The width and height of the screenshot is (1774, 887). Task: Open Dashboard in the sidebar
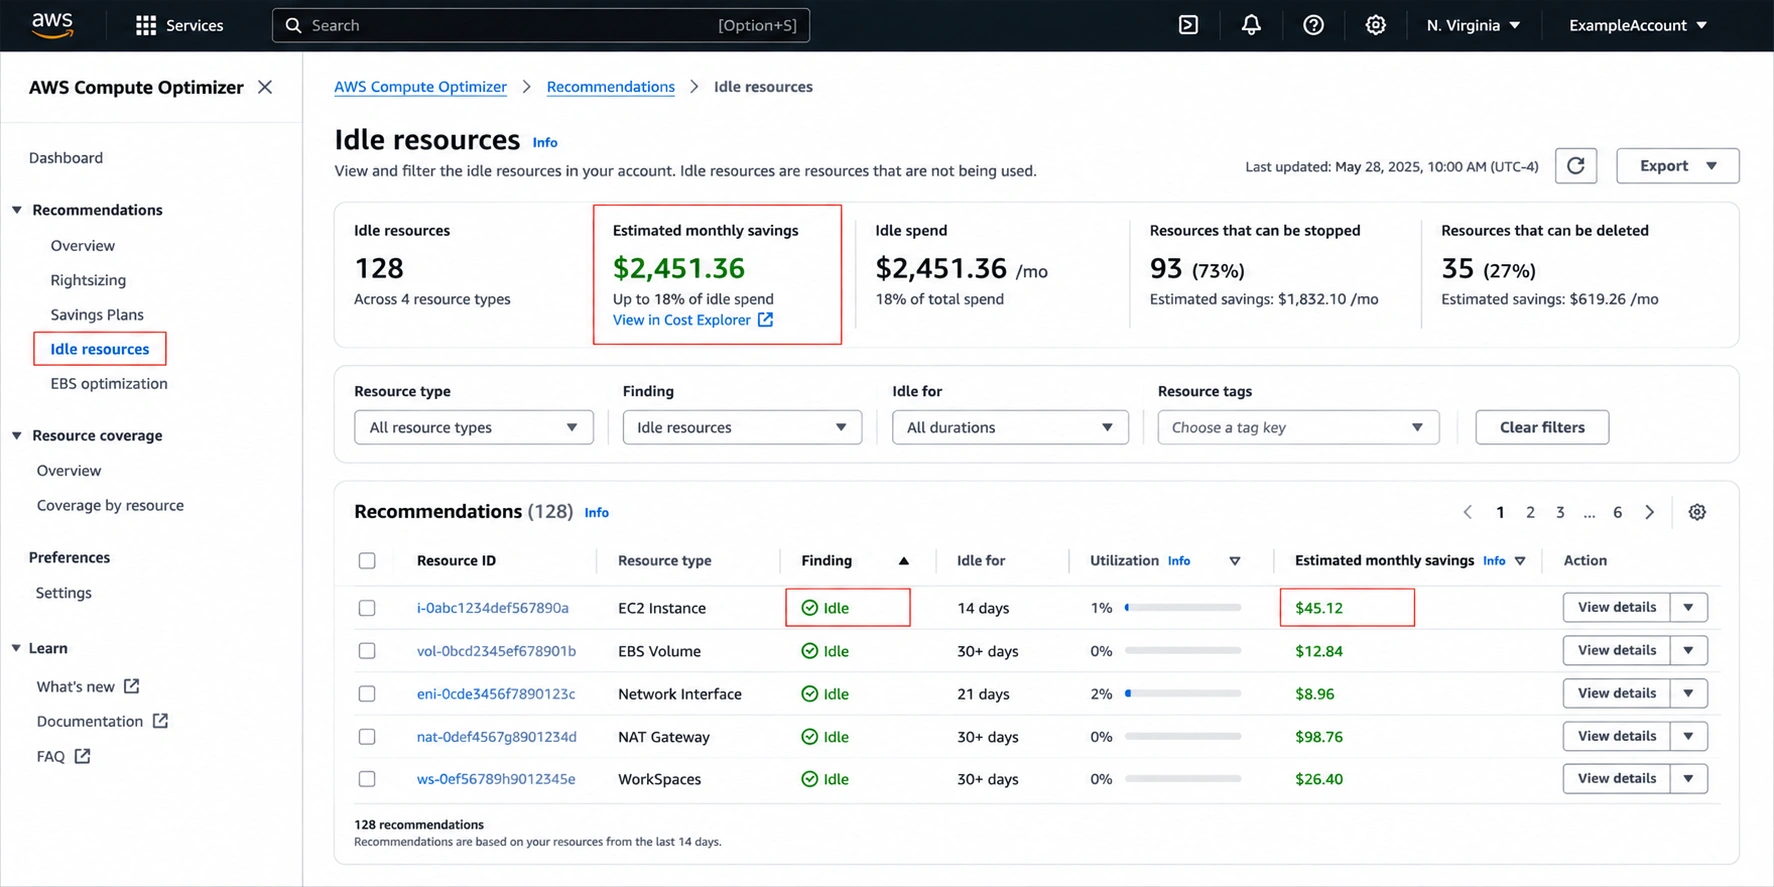[x=66, y=158]
